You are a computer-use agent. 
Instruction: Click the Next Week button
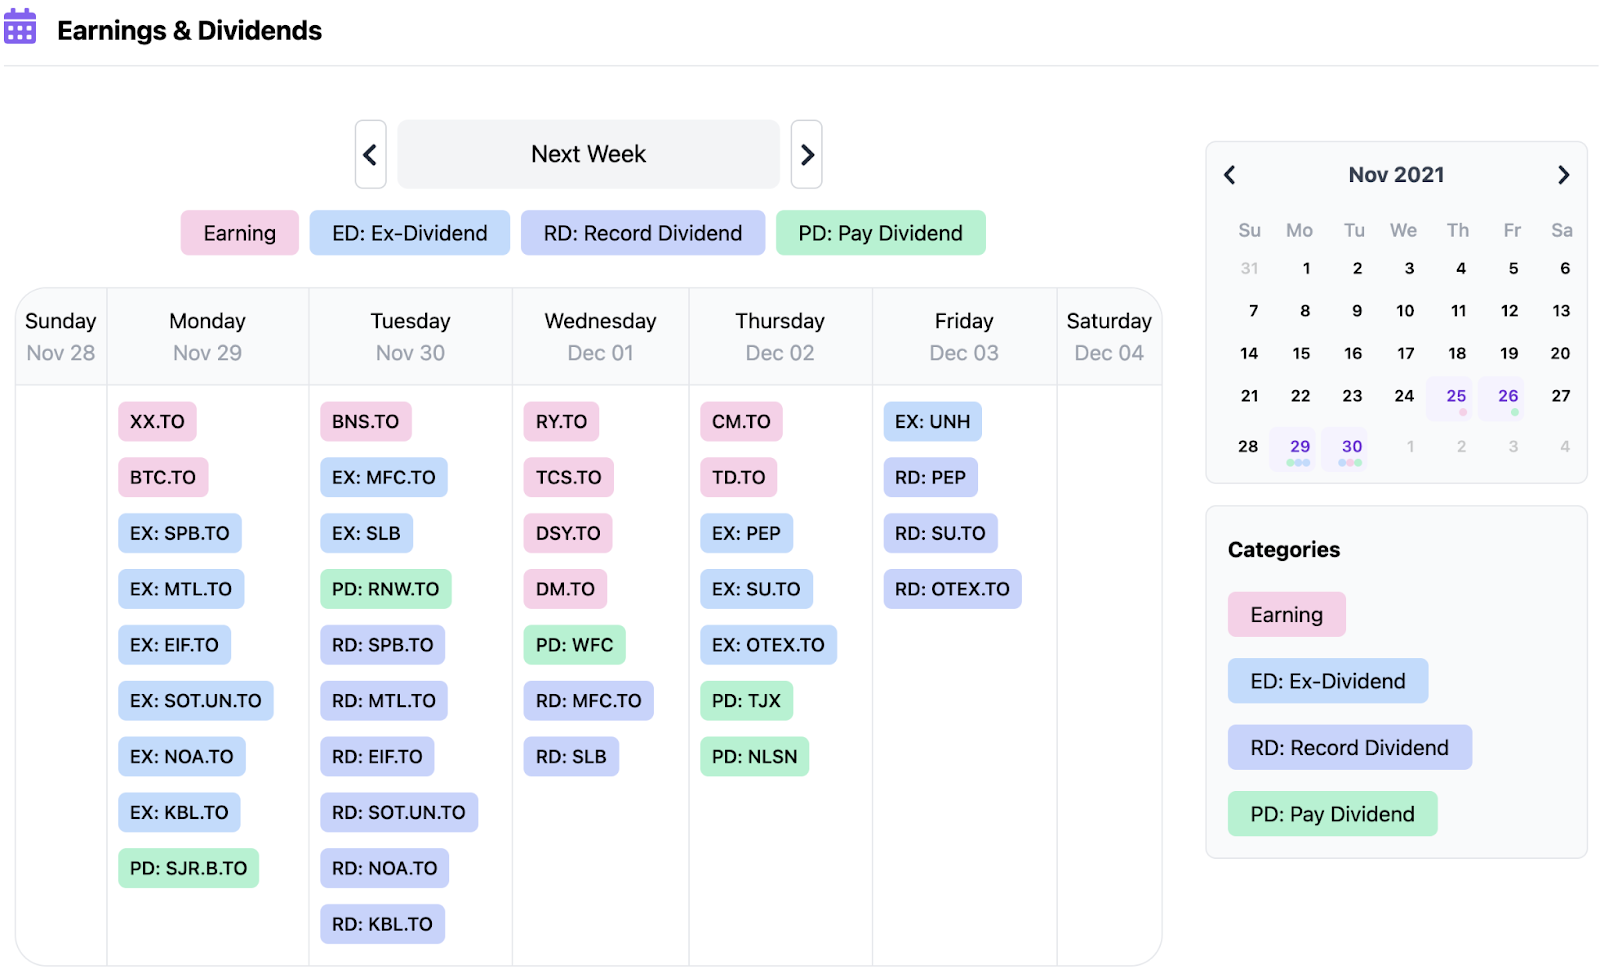(x=588, y=155)
